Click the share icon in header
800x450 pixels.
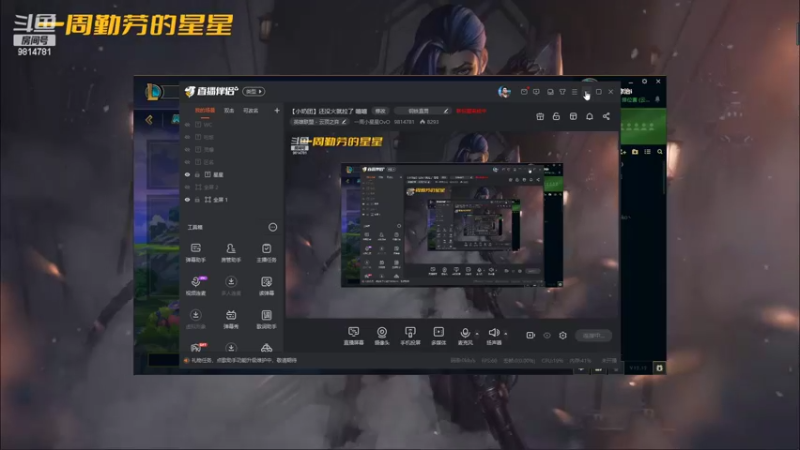click(x=606, y=116)
